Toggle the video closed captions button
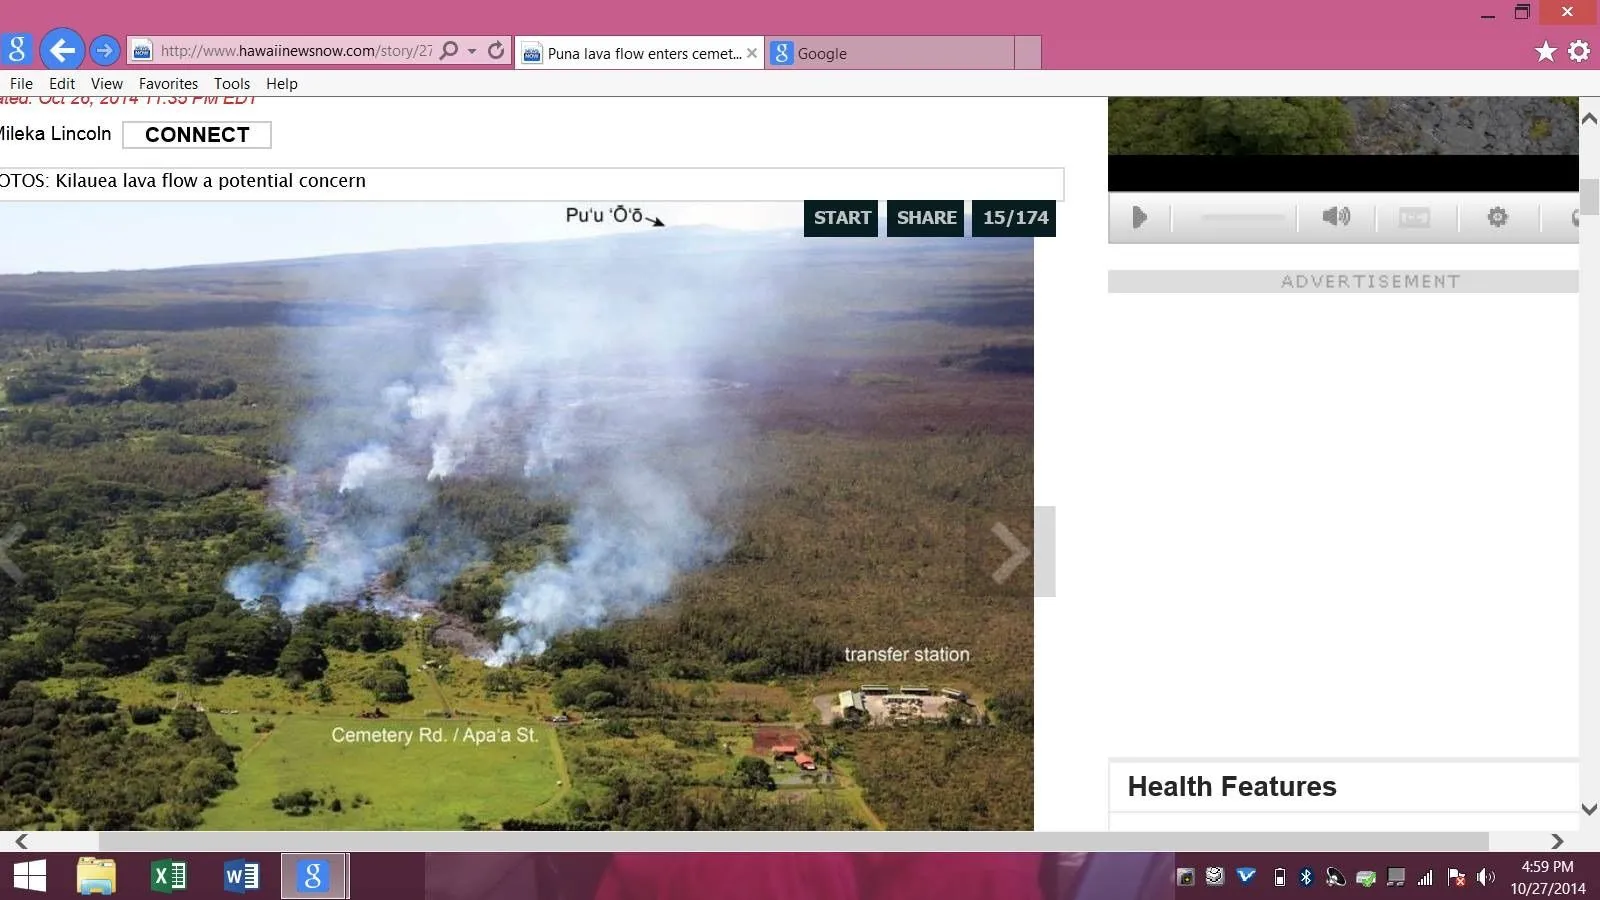The image size is (1600, 900). click(x=1414, y=217)
